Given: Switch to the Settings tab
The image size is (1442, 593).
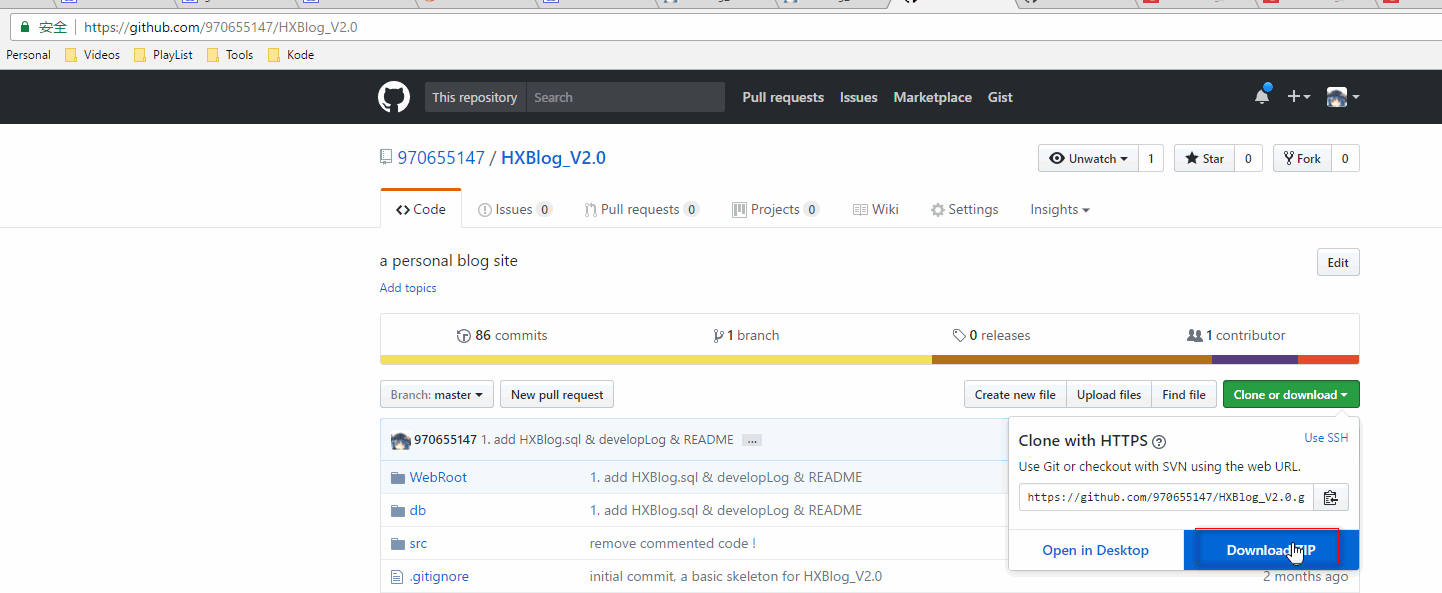Looking at the screenshot, I should click(x=964, y=209).
